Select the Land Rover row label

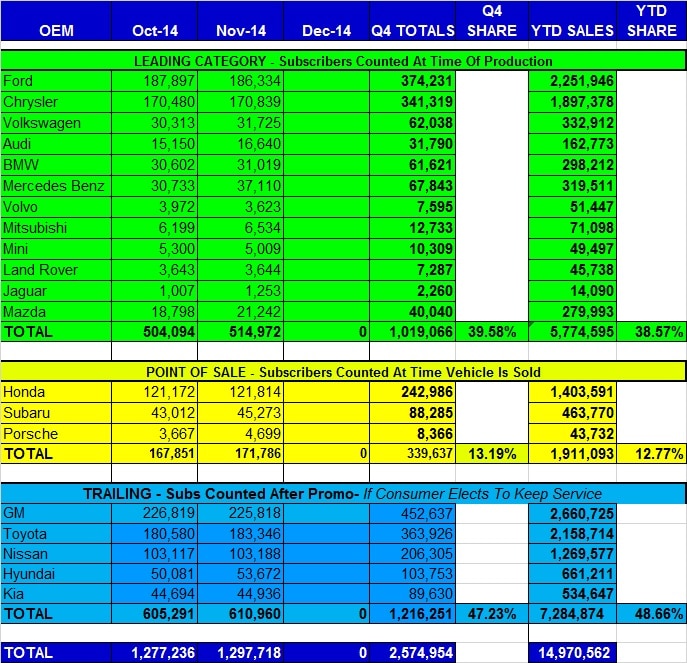tap(56, 270)
